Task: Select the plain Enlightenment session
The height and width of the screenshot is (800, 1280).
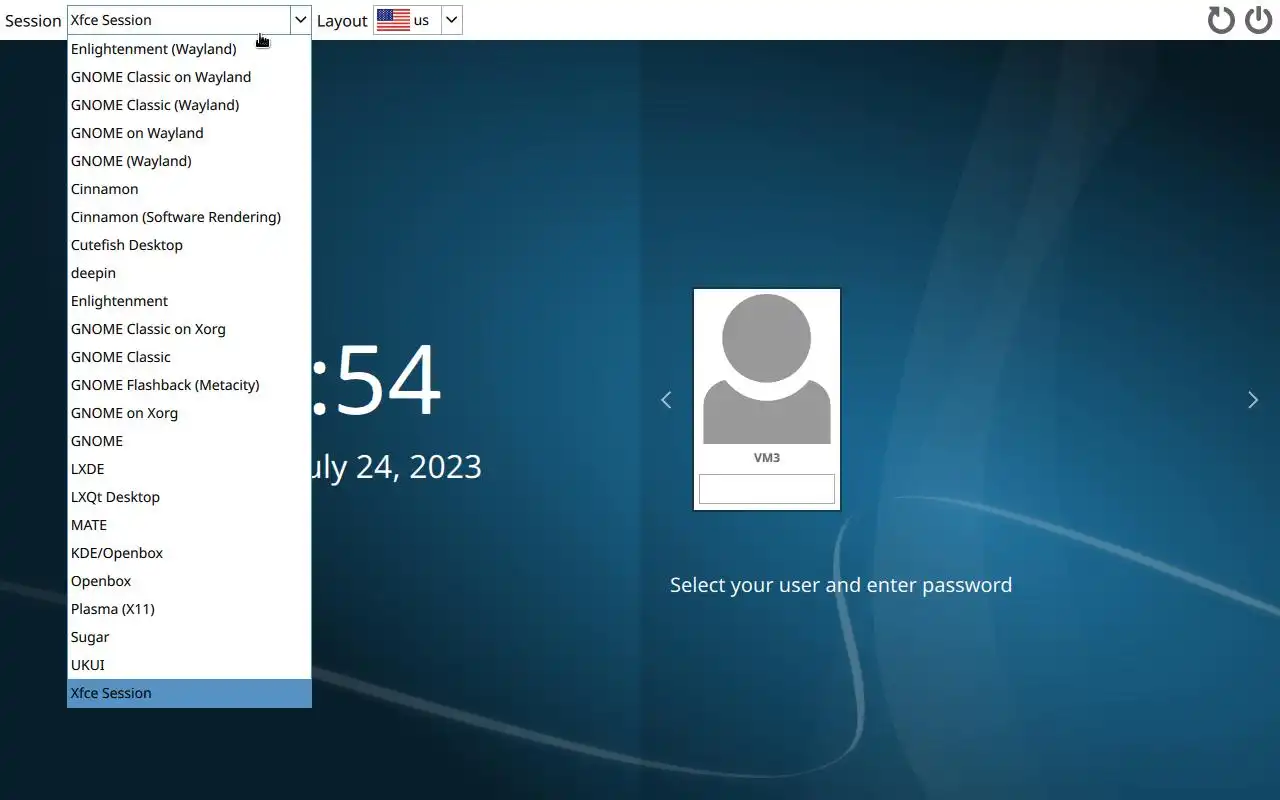Action: click(x=189, y=301)
